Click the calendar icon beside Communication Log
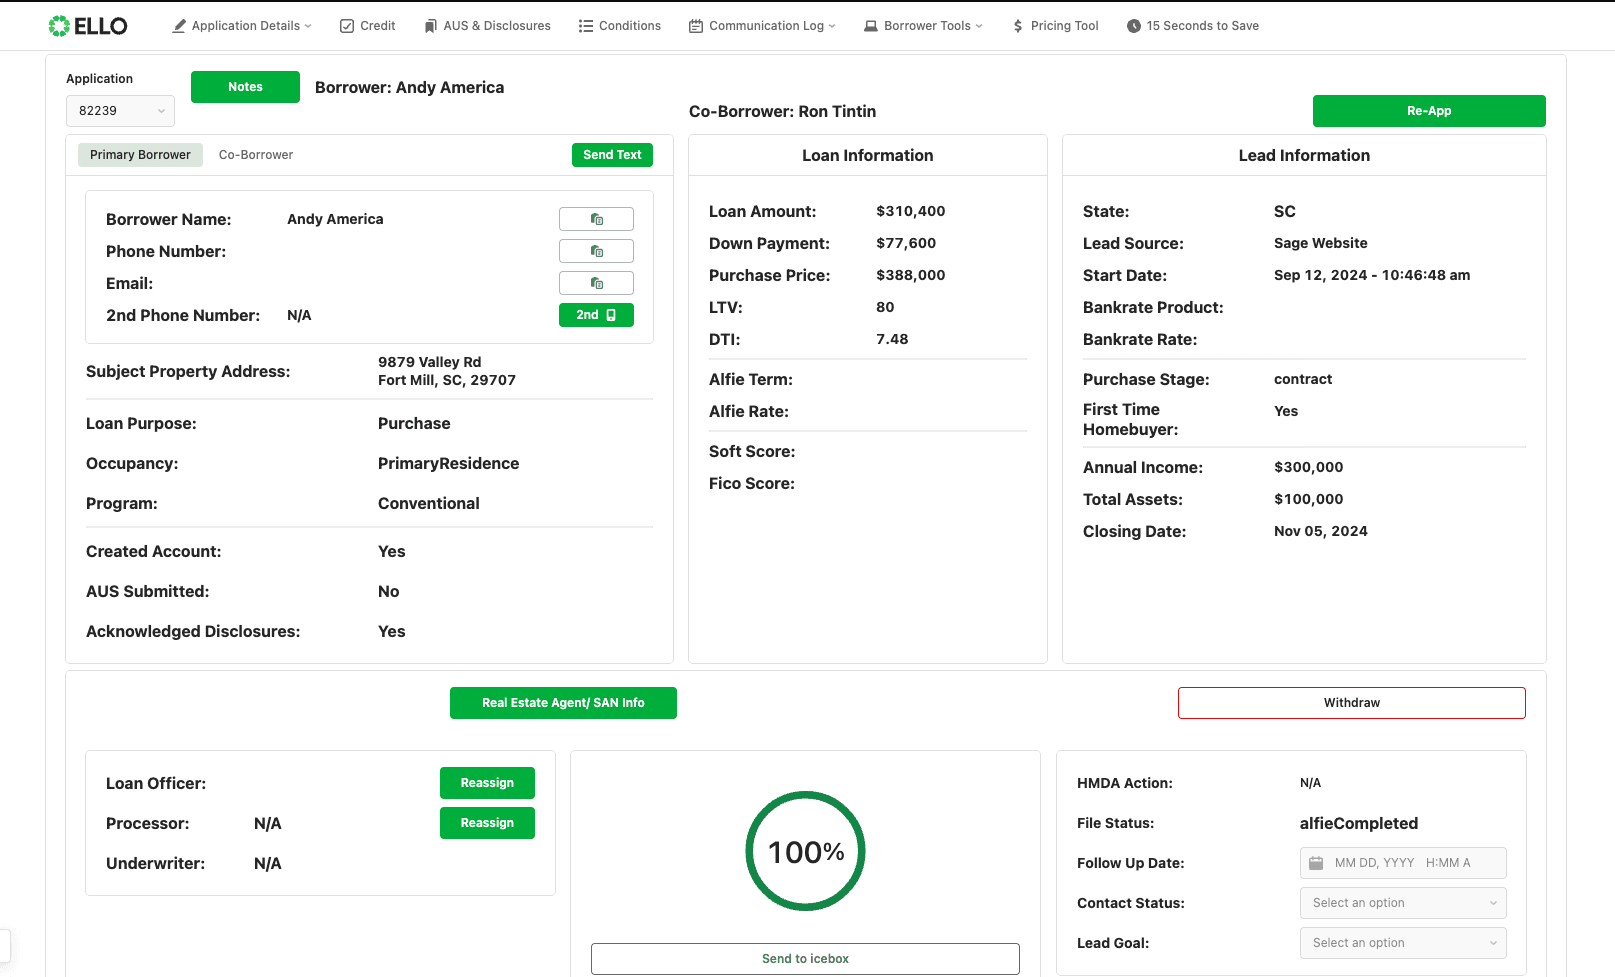Screen dimensions: 1615x977 695,25
